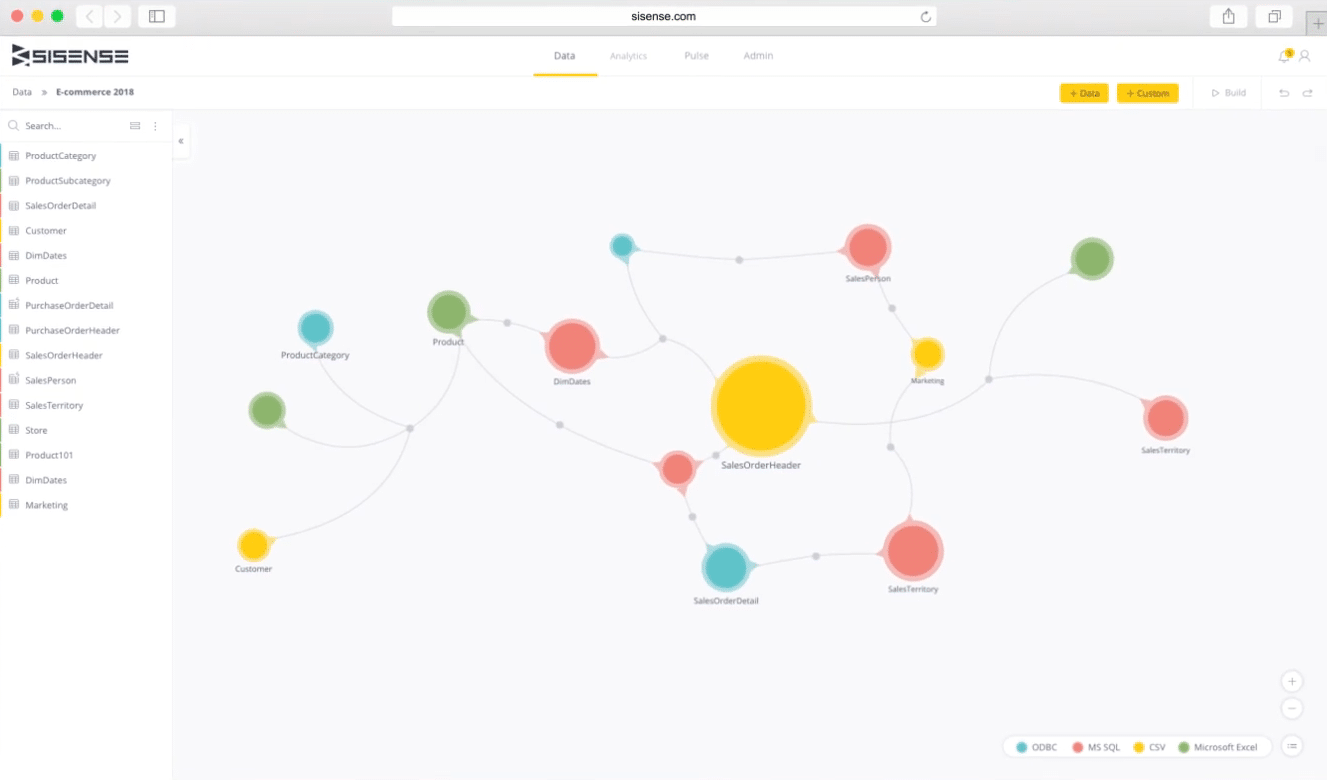Screen dimensions: 1327x780
Task: Click the + Custom button
Action: click(1147, 93)
